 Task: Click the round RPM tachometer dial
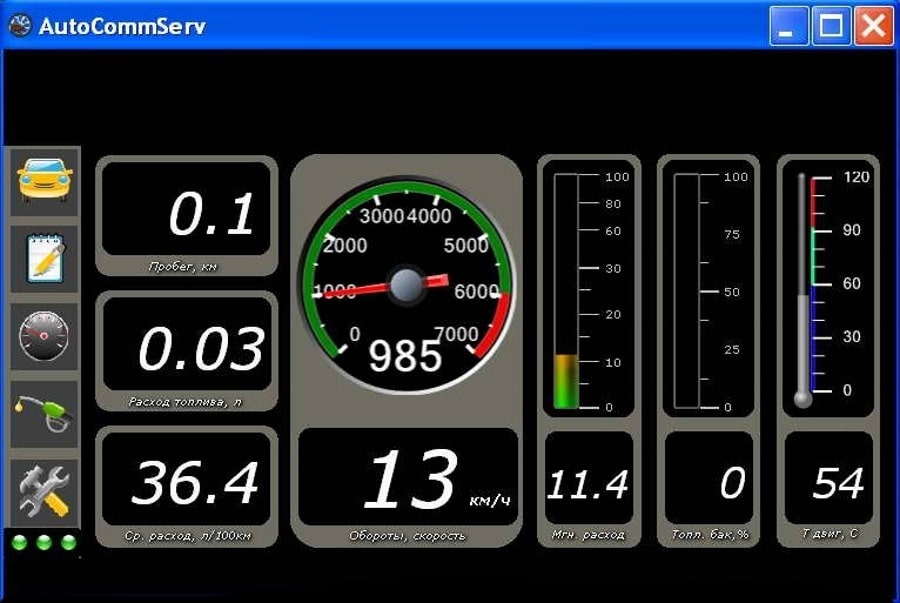[x=406, y=287]
